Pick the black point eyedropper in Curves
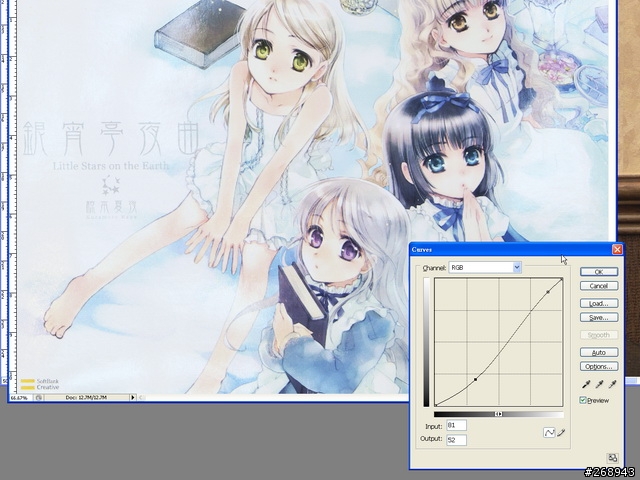The width and height of the screenshot is (640, 480). pos(586,384)
